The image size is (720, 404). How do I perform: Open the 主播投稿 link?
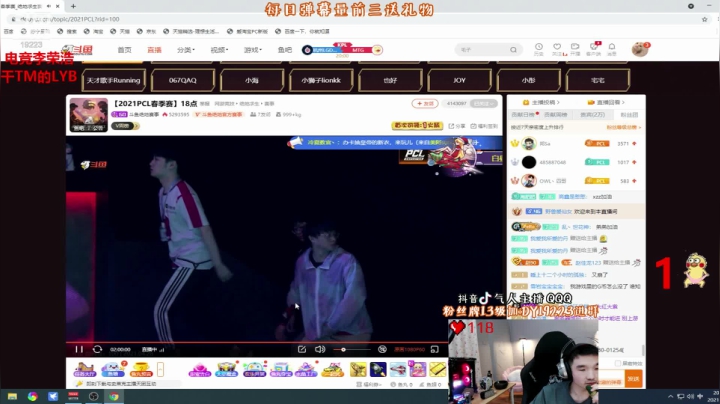tap(541, 102)
